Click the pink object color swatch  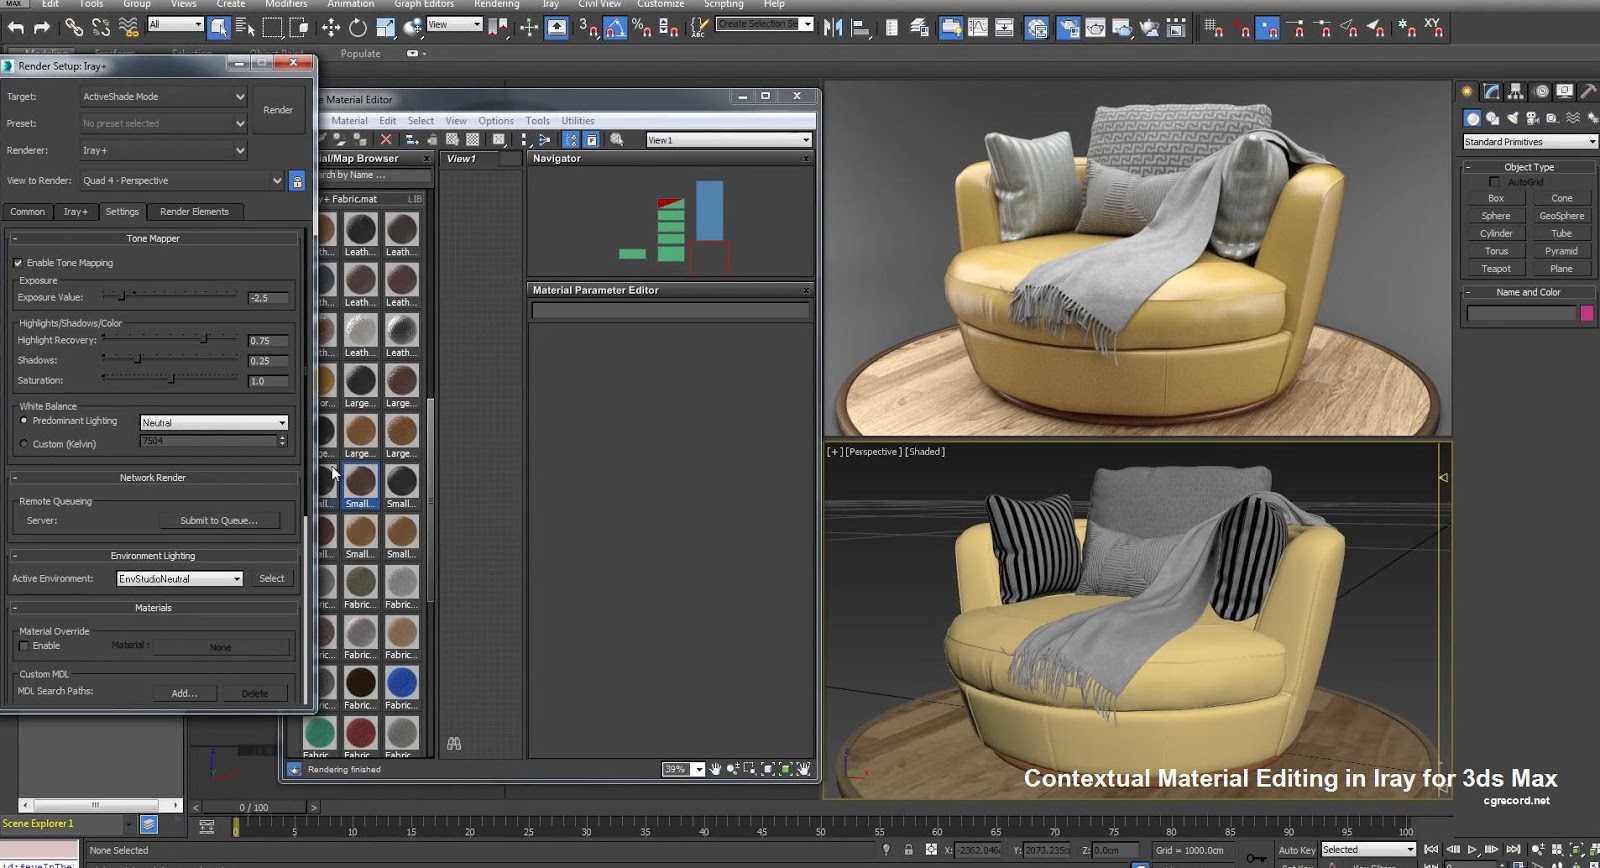click(x=1586, y=314)
